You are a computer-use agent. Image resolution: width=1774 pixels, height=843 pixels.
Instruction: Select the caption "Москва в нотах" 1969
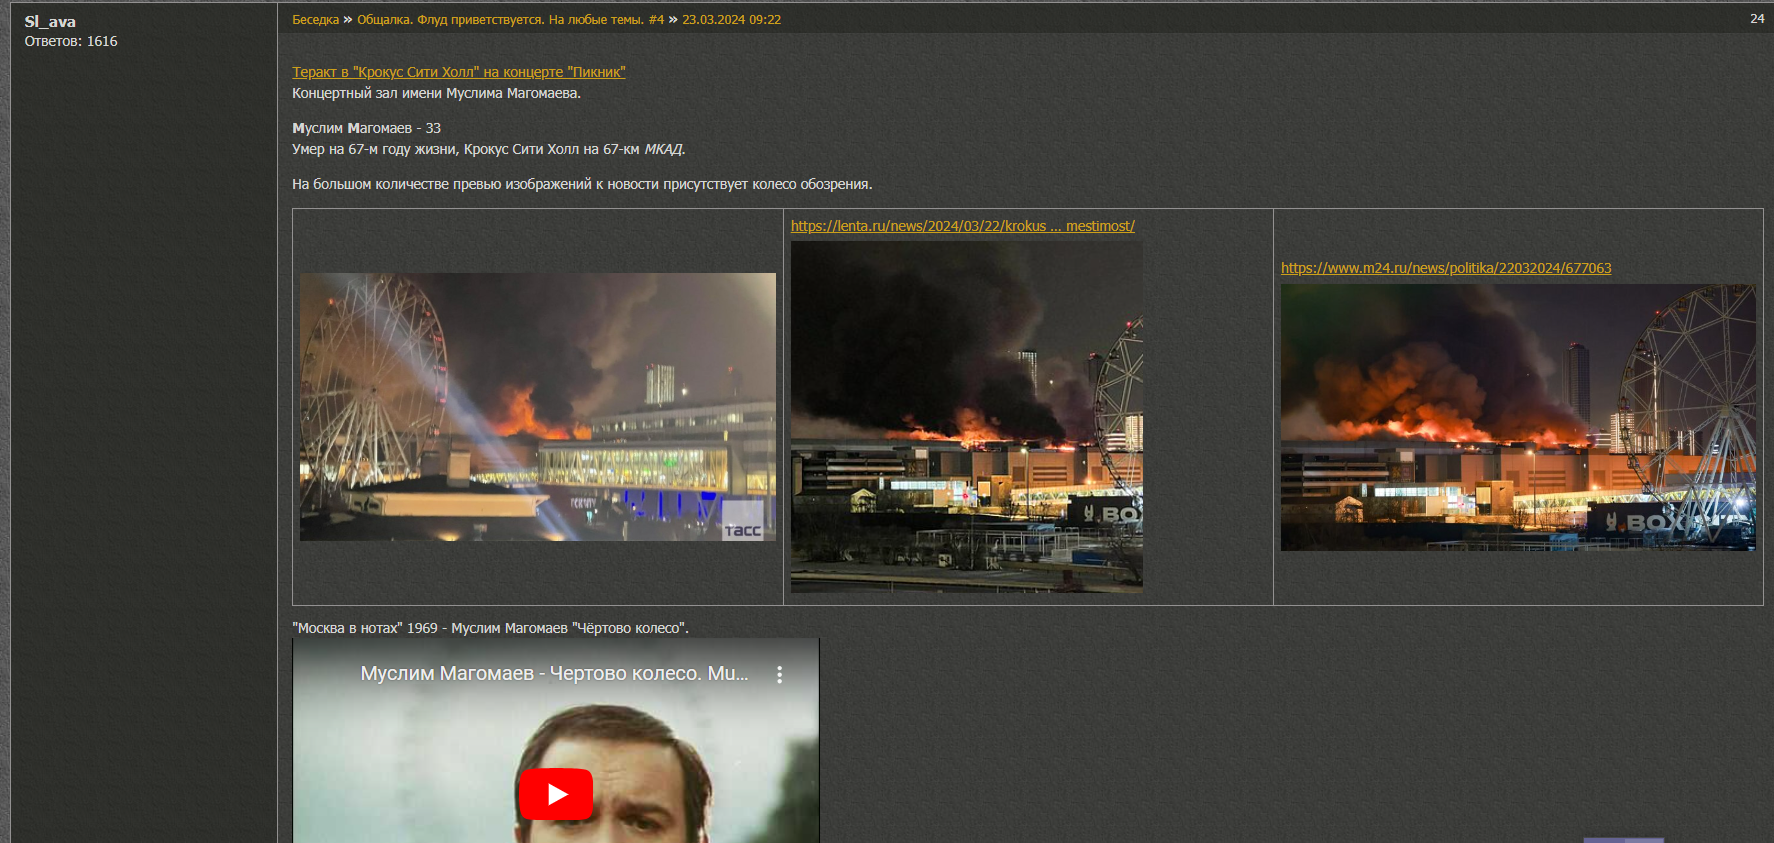click(490, 628)
